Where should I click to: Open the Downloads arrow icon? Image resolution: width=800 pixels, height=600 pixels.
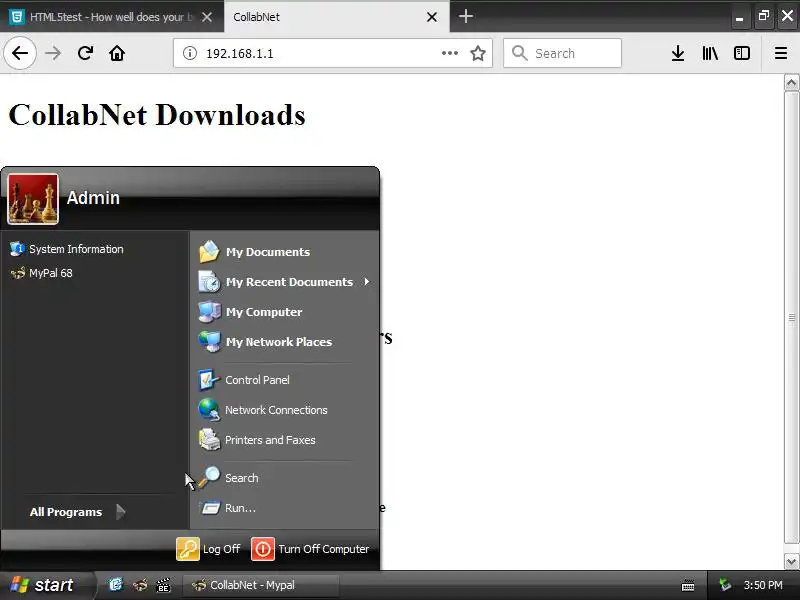678,53
